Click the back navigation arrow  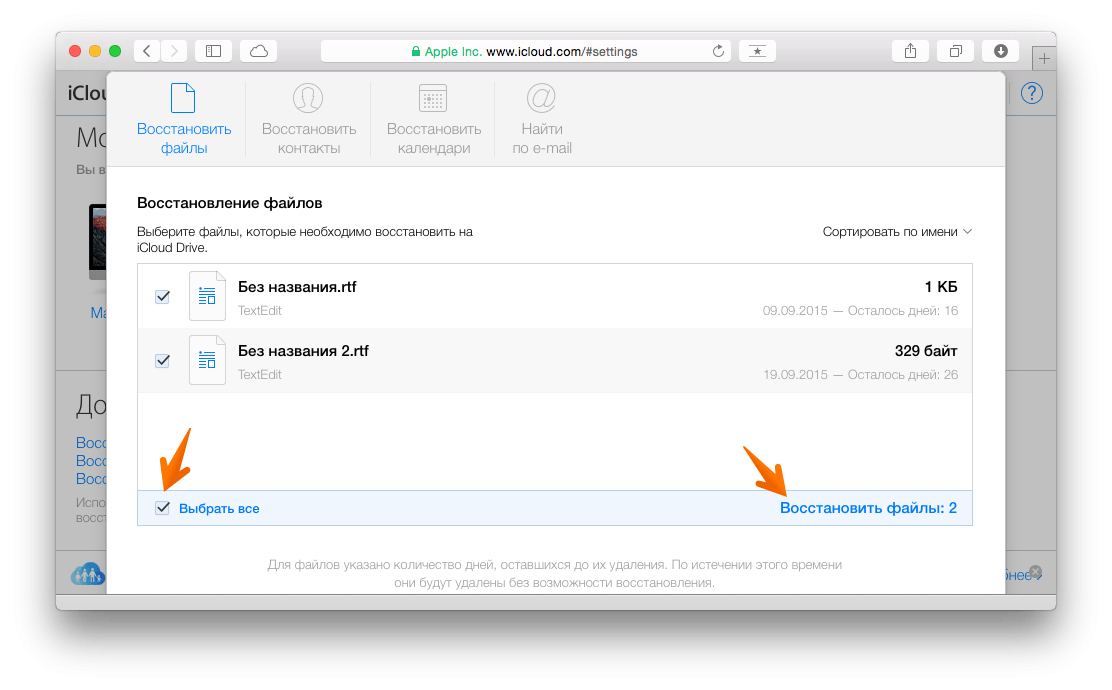[147, 51]
